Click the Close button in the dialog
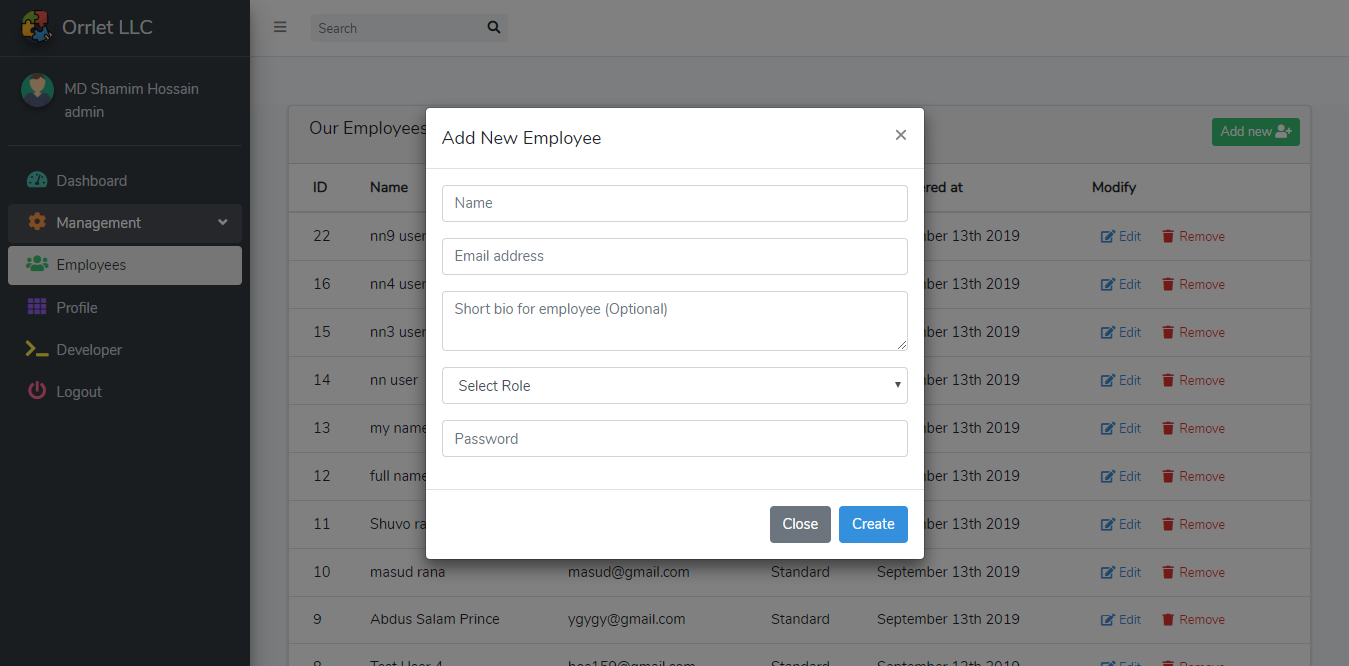The height and width of the screenshot is (666, 1349). pos(800,524)
